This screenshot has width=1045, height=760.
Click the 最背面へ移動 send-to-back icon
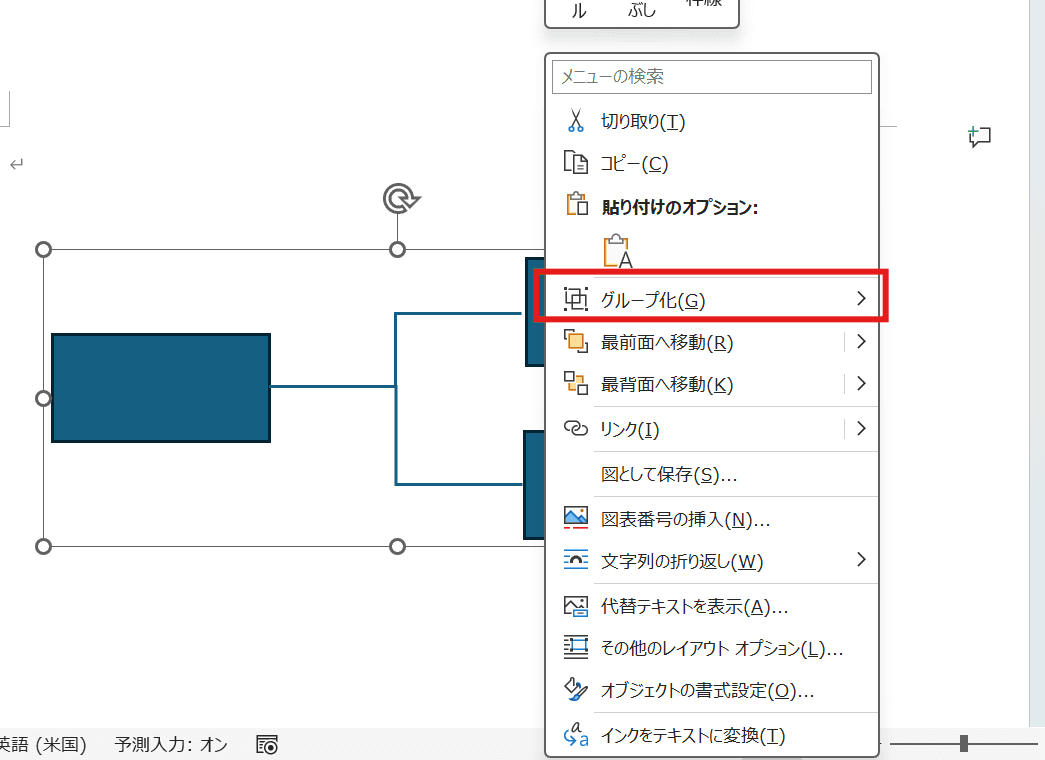pyautogui.click(x=575, y=384)
